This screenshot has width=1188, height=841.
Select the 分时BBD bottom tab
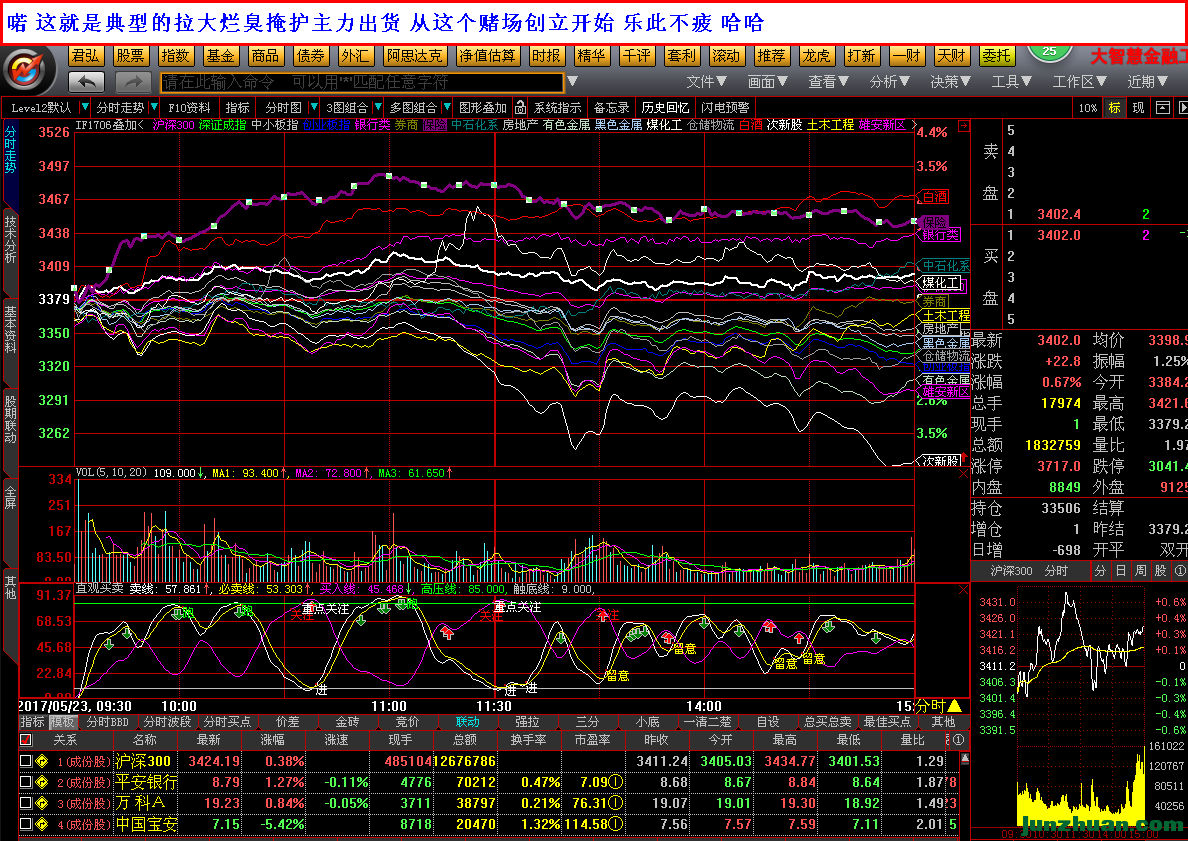tap(108, 722)
